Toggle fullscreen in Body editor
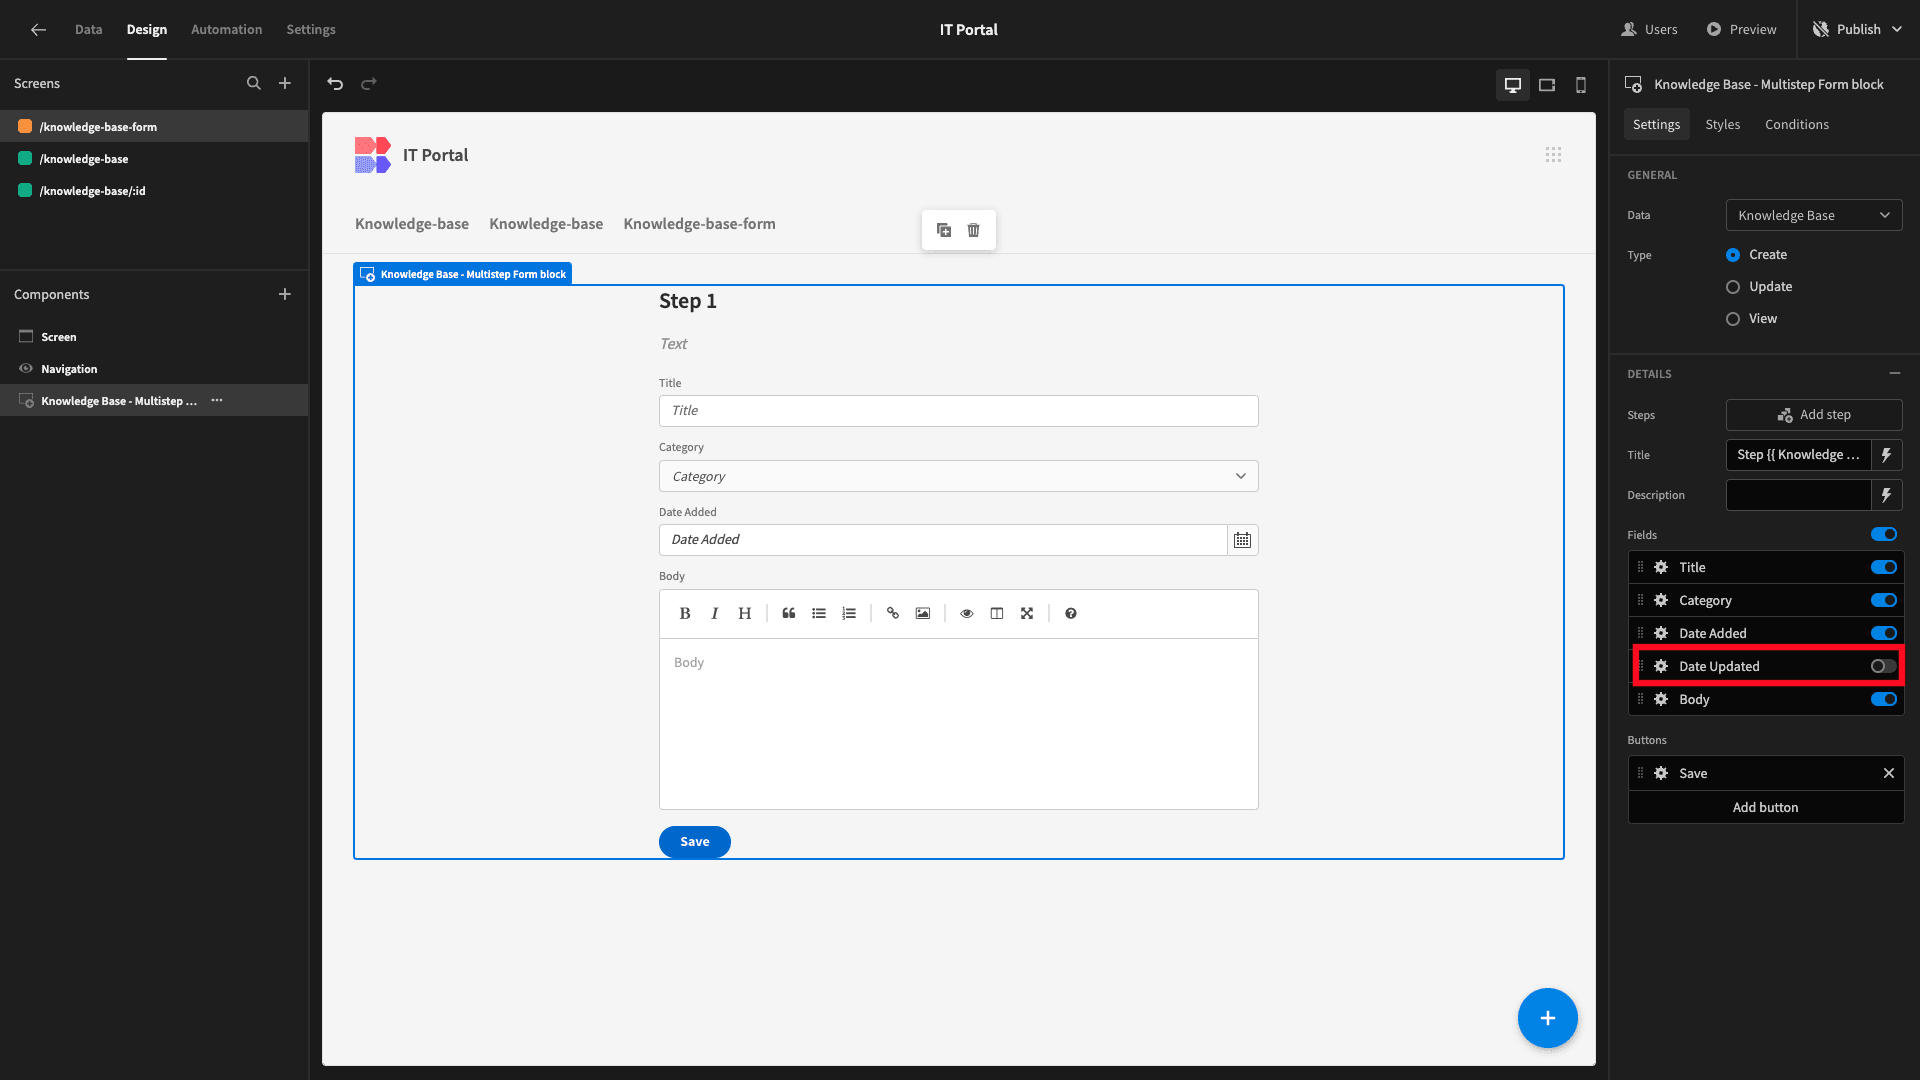Image resolution: width=1920 pixels, height=1080 pixels. [1027, 614]
